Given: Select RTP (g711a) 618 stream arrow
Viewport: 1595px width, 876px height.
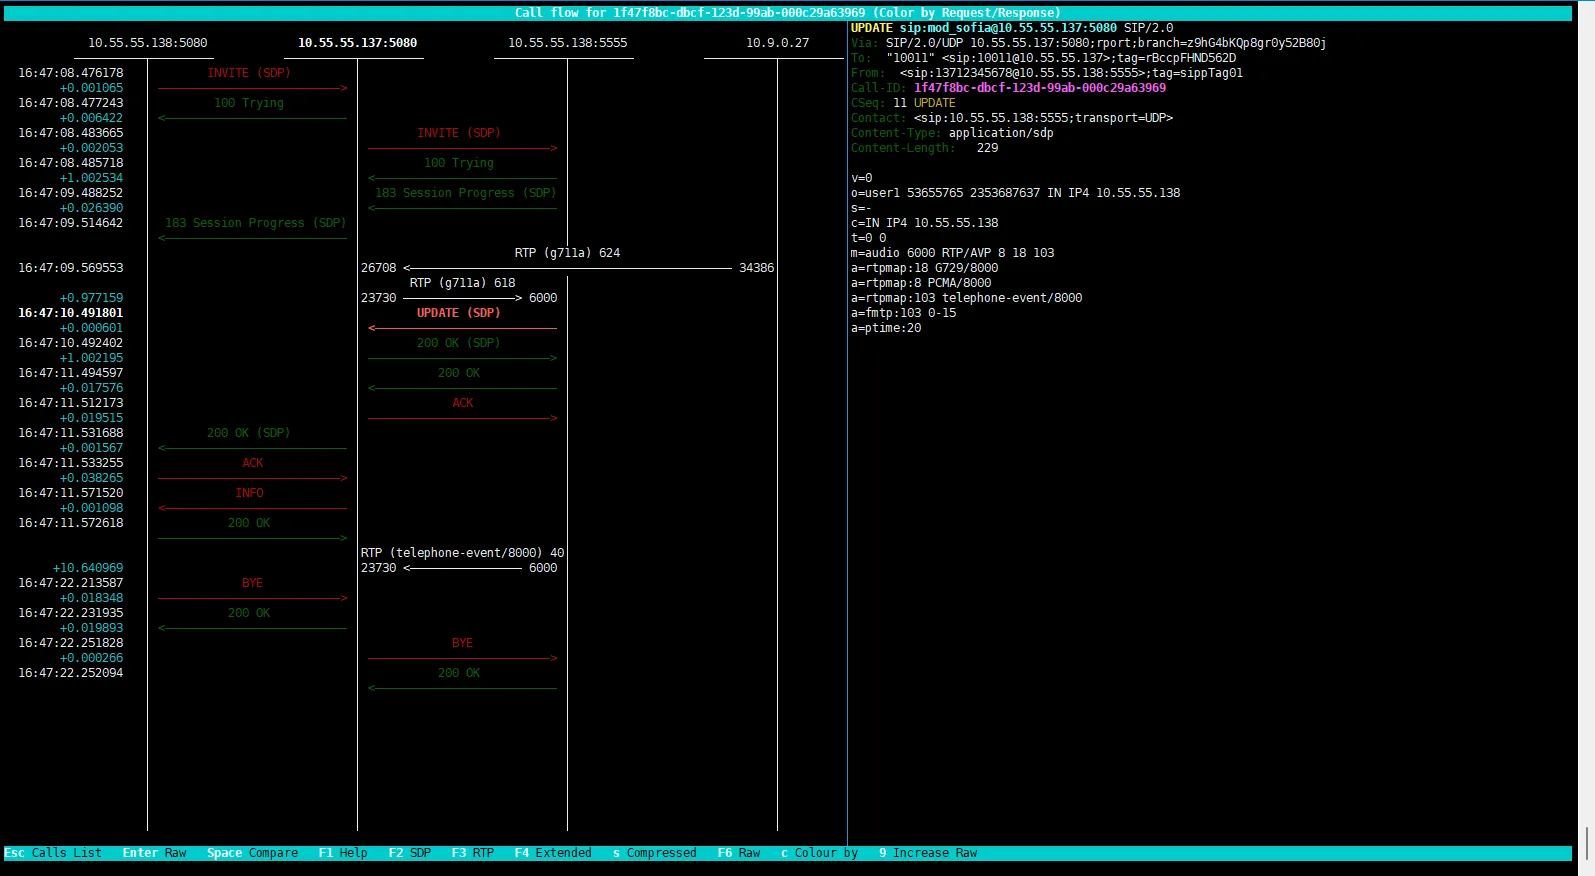Looking at the screenshot, I should pos(462,298).
